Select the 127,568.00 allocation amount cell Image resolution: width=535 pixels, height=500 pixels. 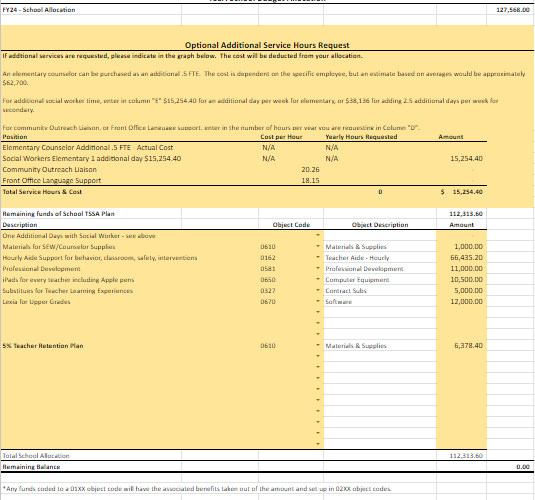(x=512, y=10)
